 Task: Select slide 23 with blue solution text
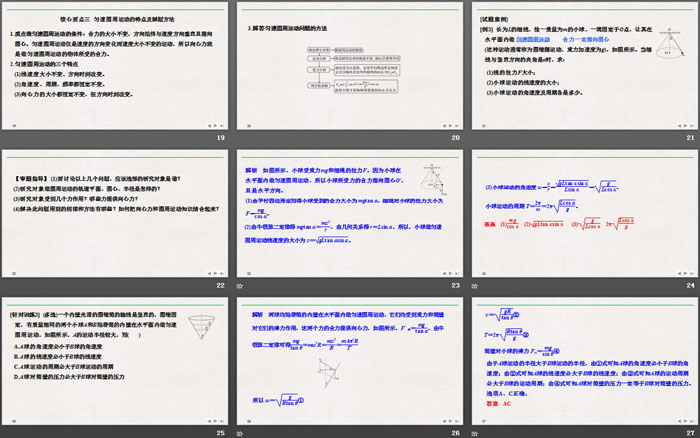click(x=350, y=211)
